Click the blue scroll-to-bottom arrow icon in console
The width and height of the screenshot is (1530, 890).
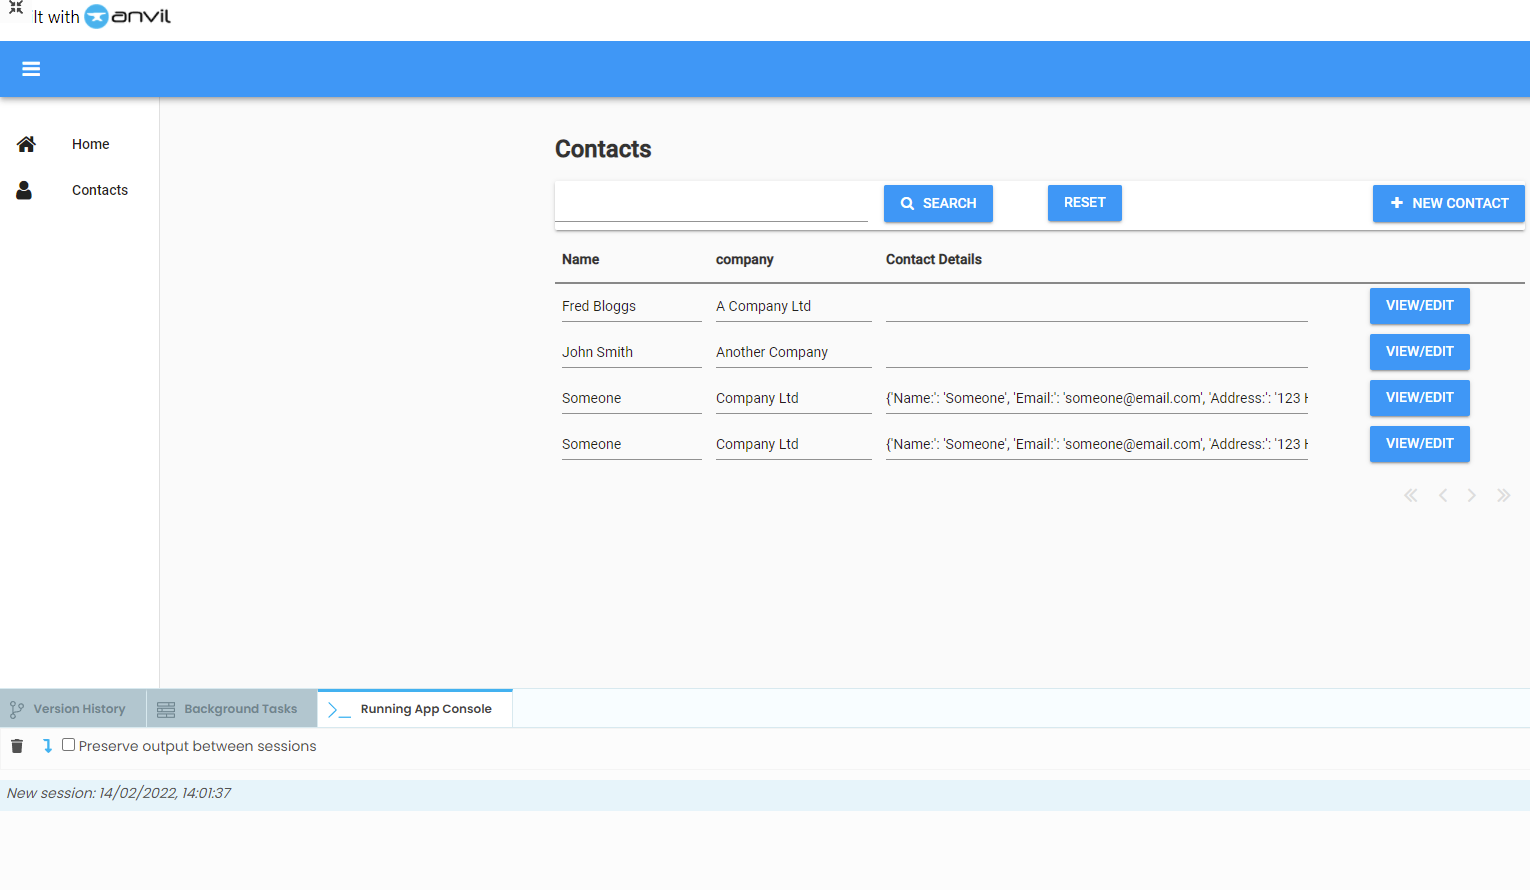(x=47, y=746)
